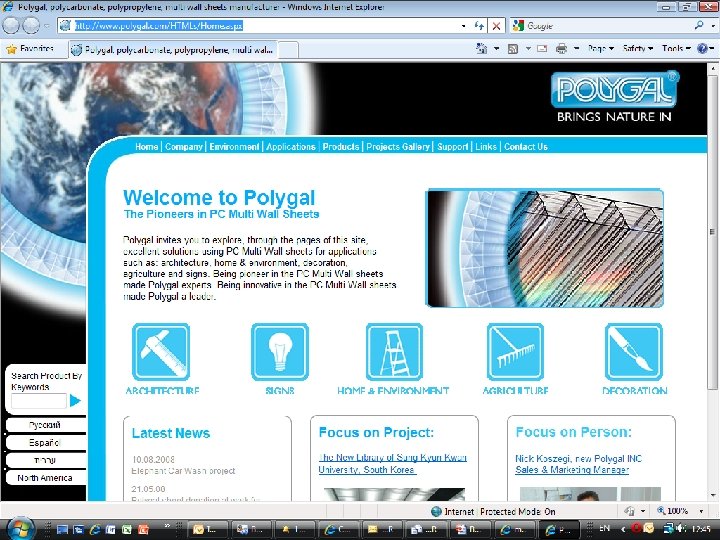Screen dimensions: 720x540
Task: Open the Elephant Car Wash project news
Action: 183,471
